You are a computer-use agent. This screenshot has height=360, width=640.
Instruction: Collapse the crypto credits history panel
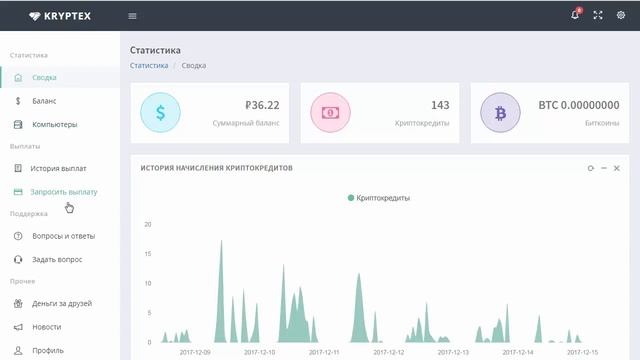click(604, 168)
